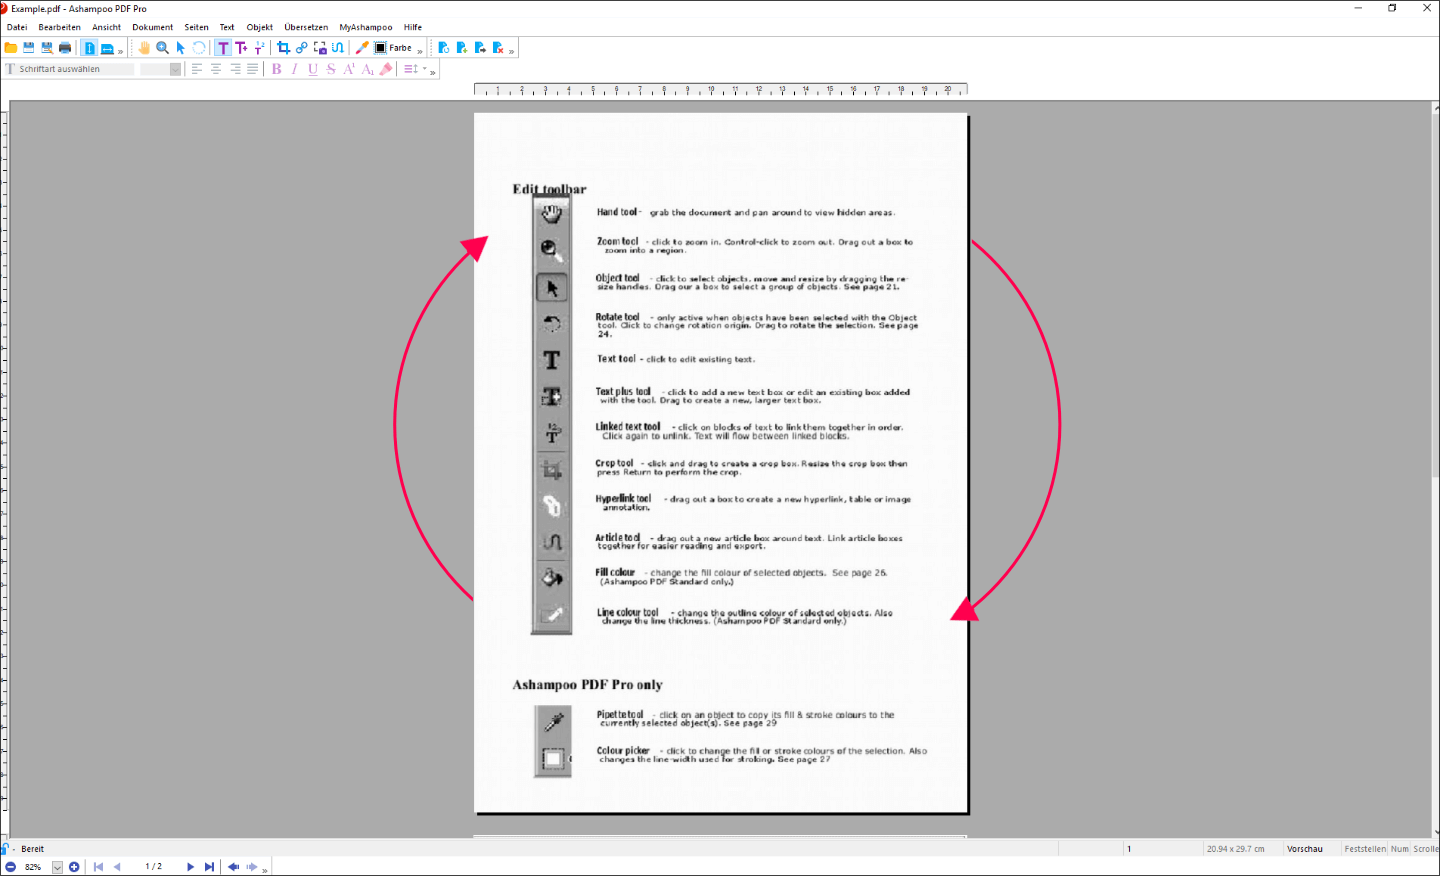Go to the previous page
1440x876 pixels.
tap(117, 867)
